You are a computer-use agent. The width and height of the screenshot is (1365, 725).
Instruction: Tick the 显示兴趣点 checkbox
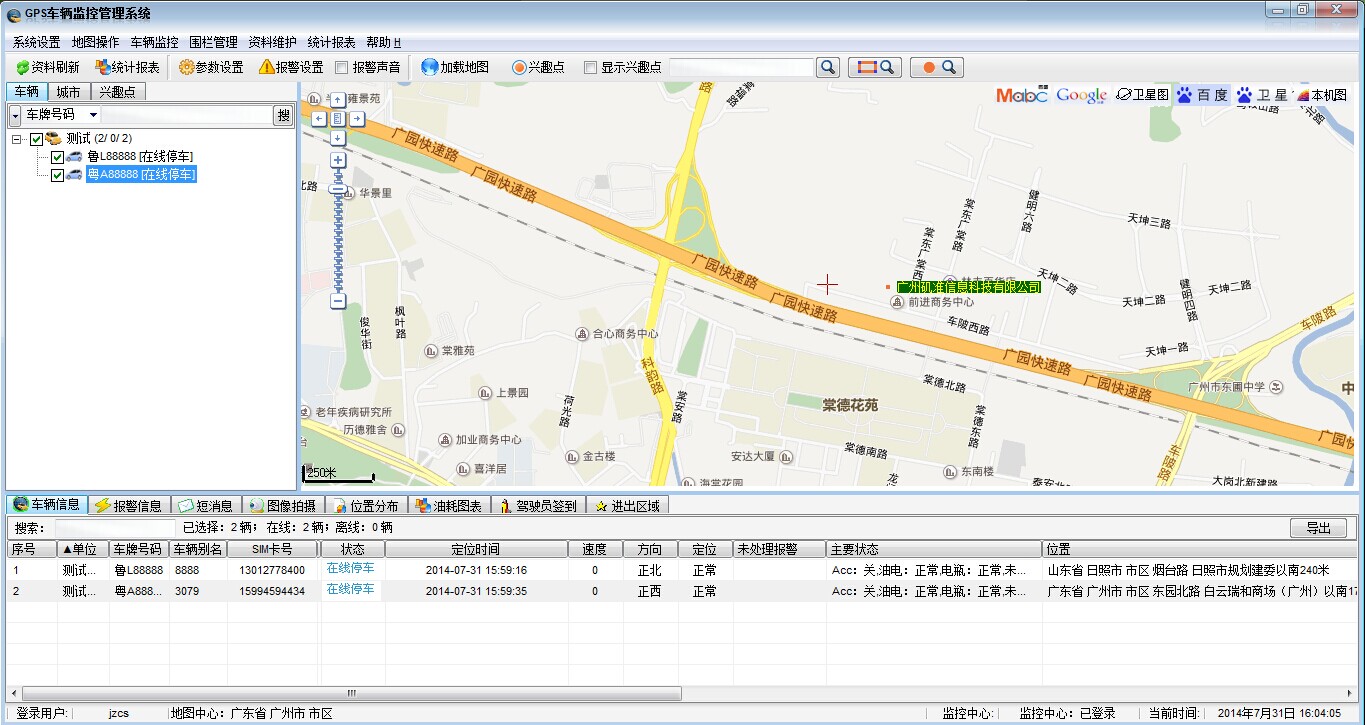[591, 68]
